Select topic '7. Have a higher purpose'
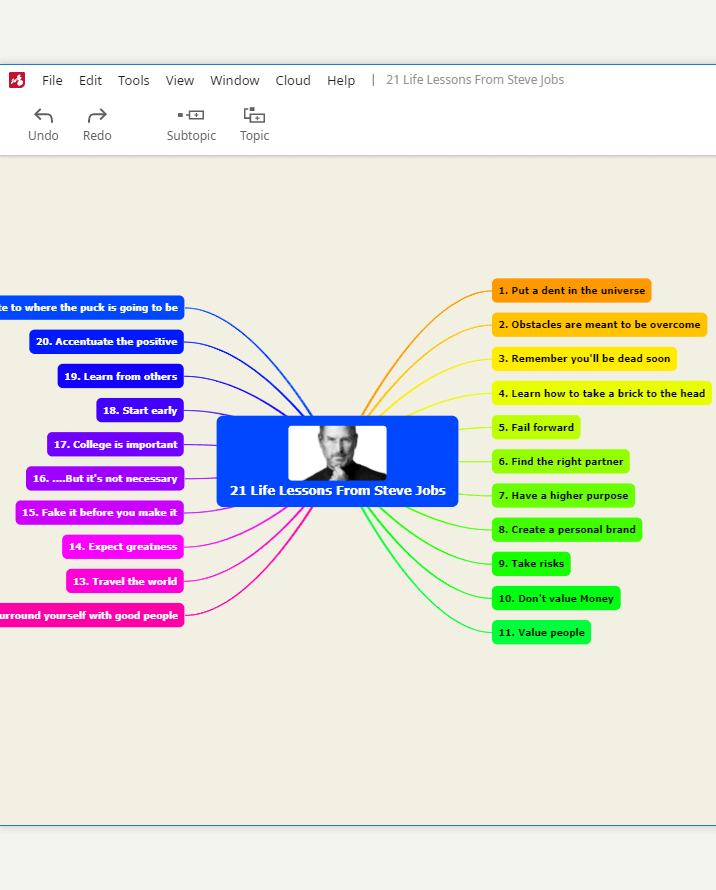 563,496
